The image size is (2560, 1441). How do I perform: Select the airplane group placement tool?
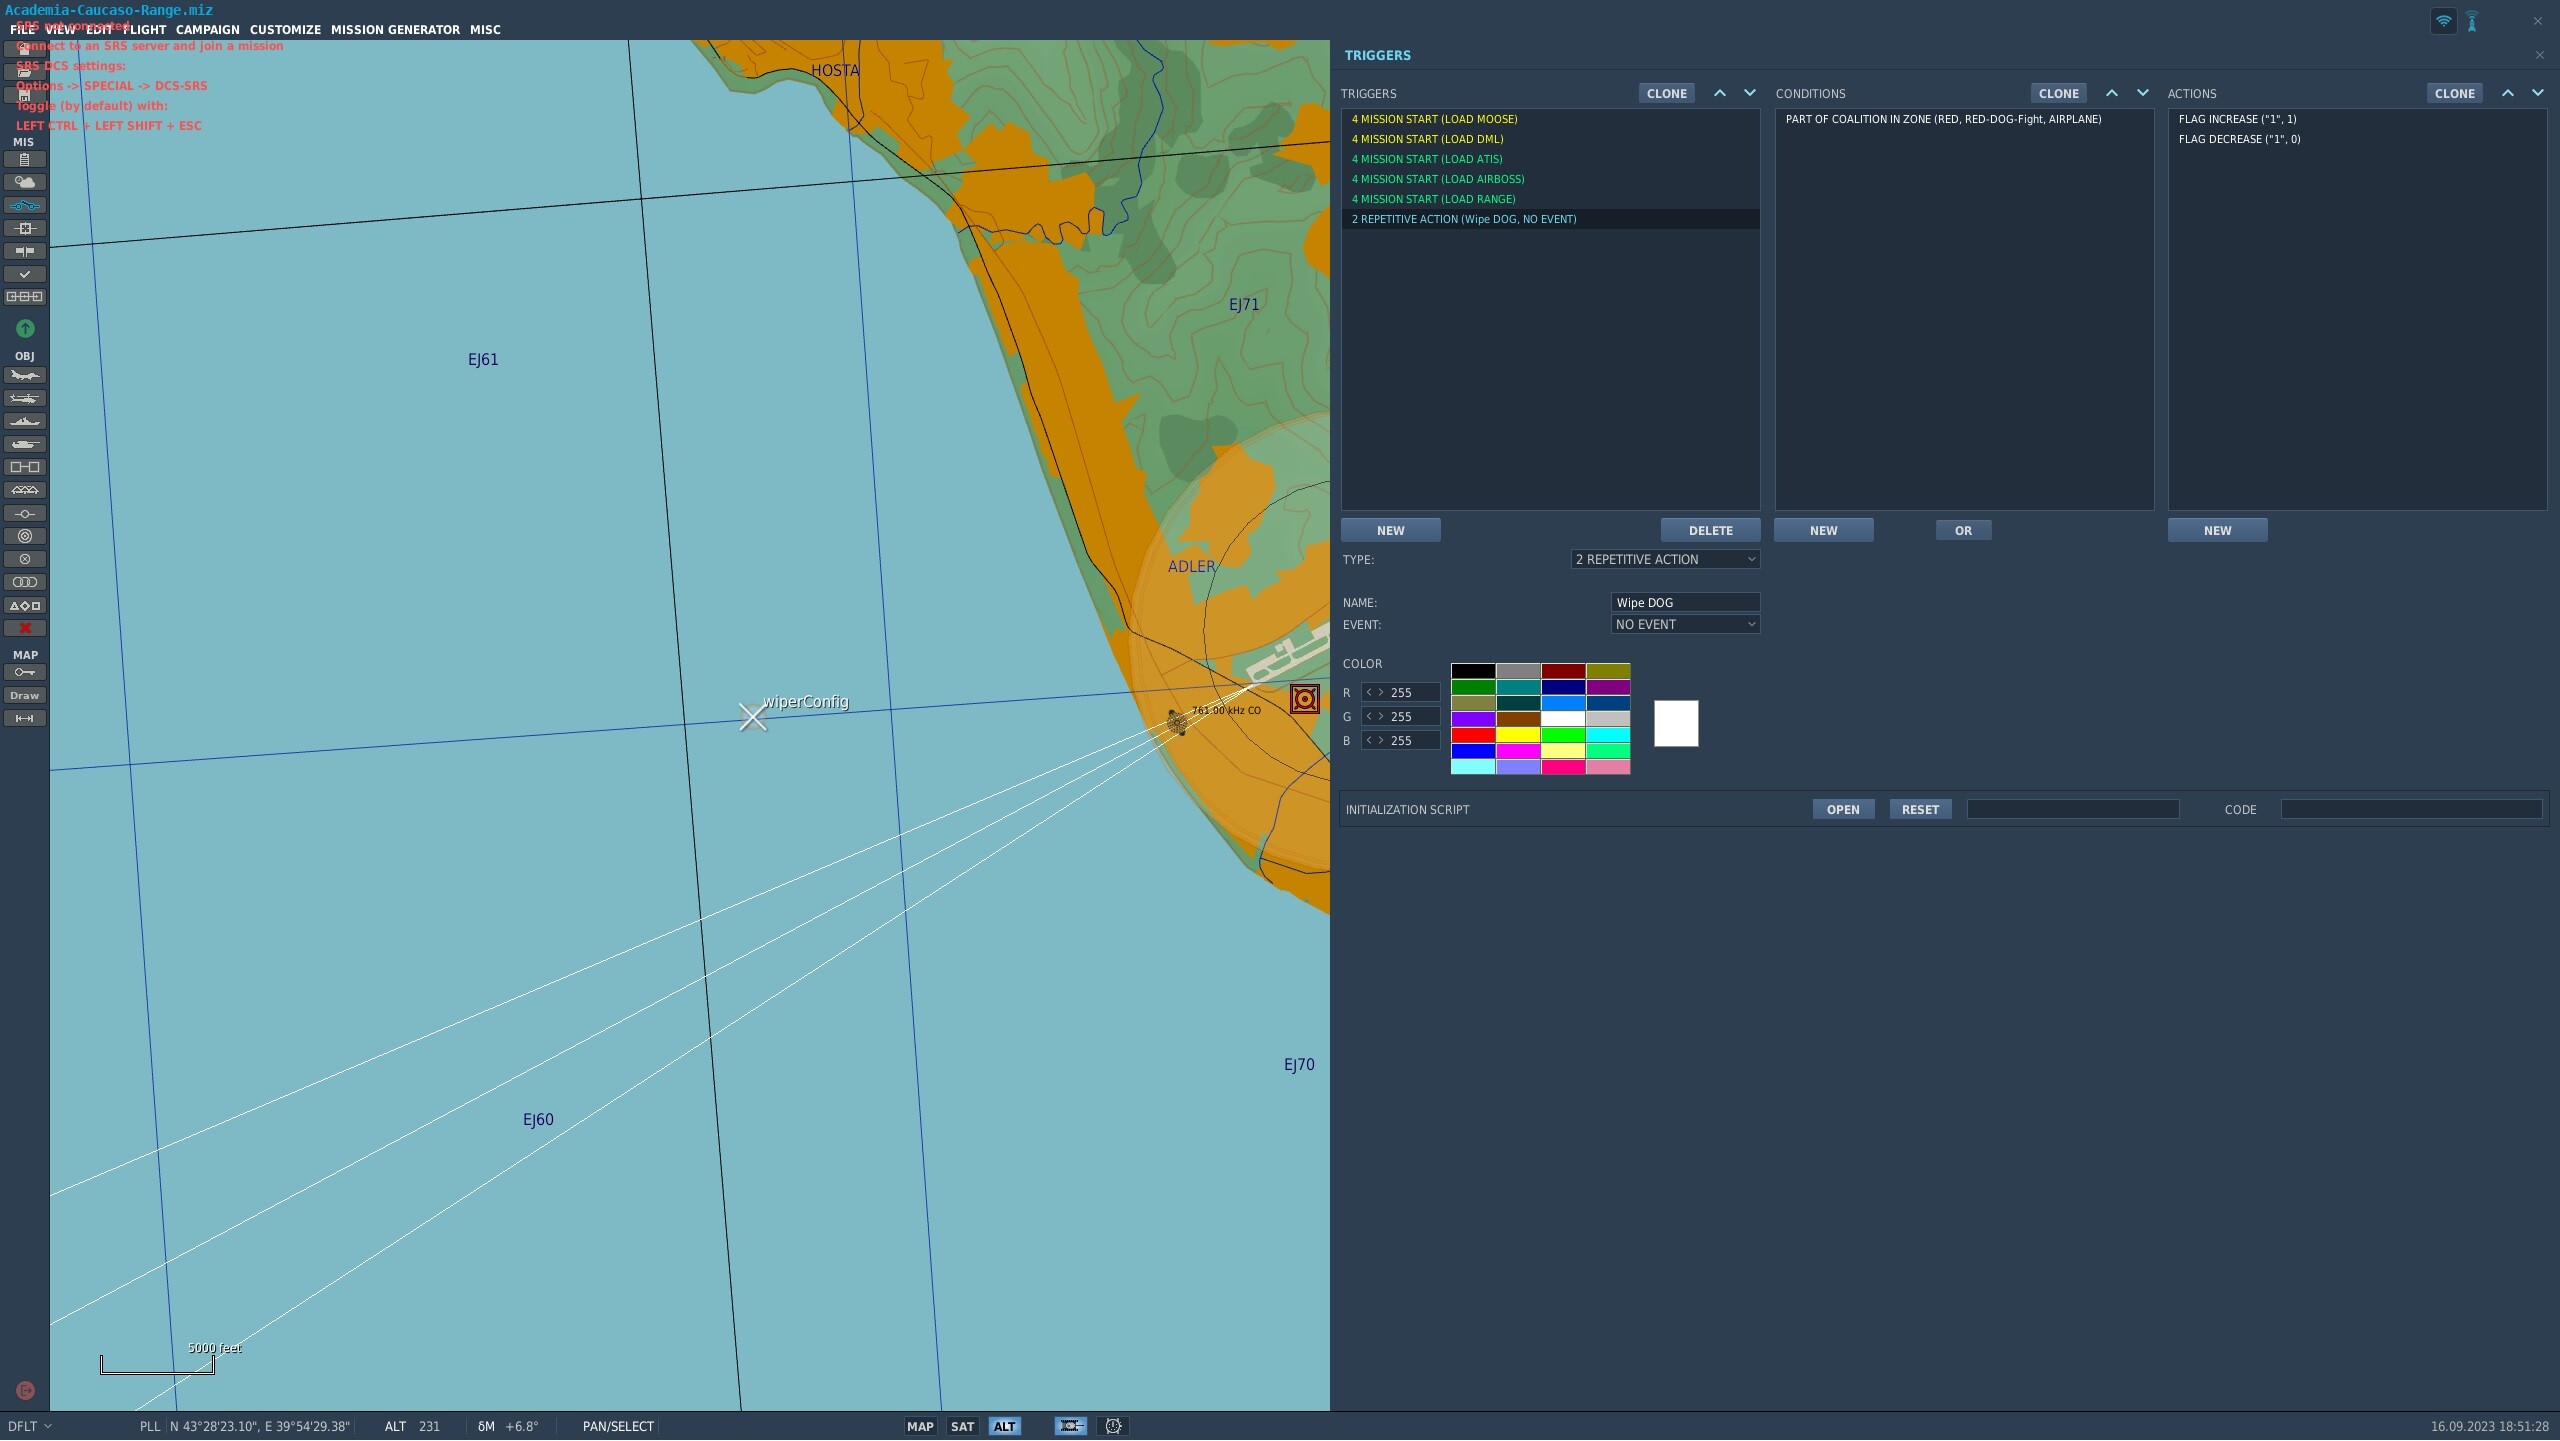pyautogui.click(x=25, y=376)
